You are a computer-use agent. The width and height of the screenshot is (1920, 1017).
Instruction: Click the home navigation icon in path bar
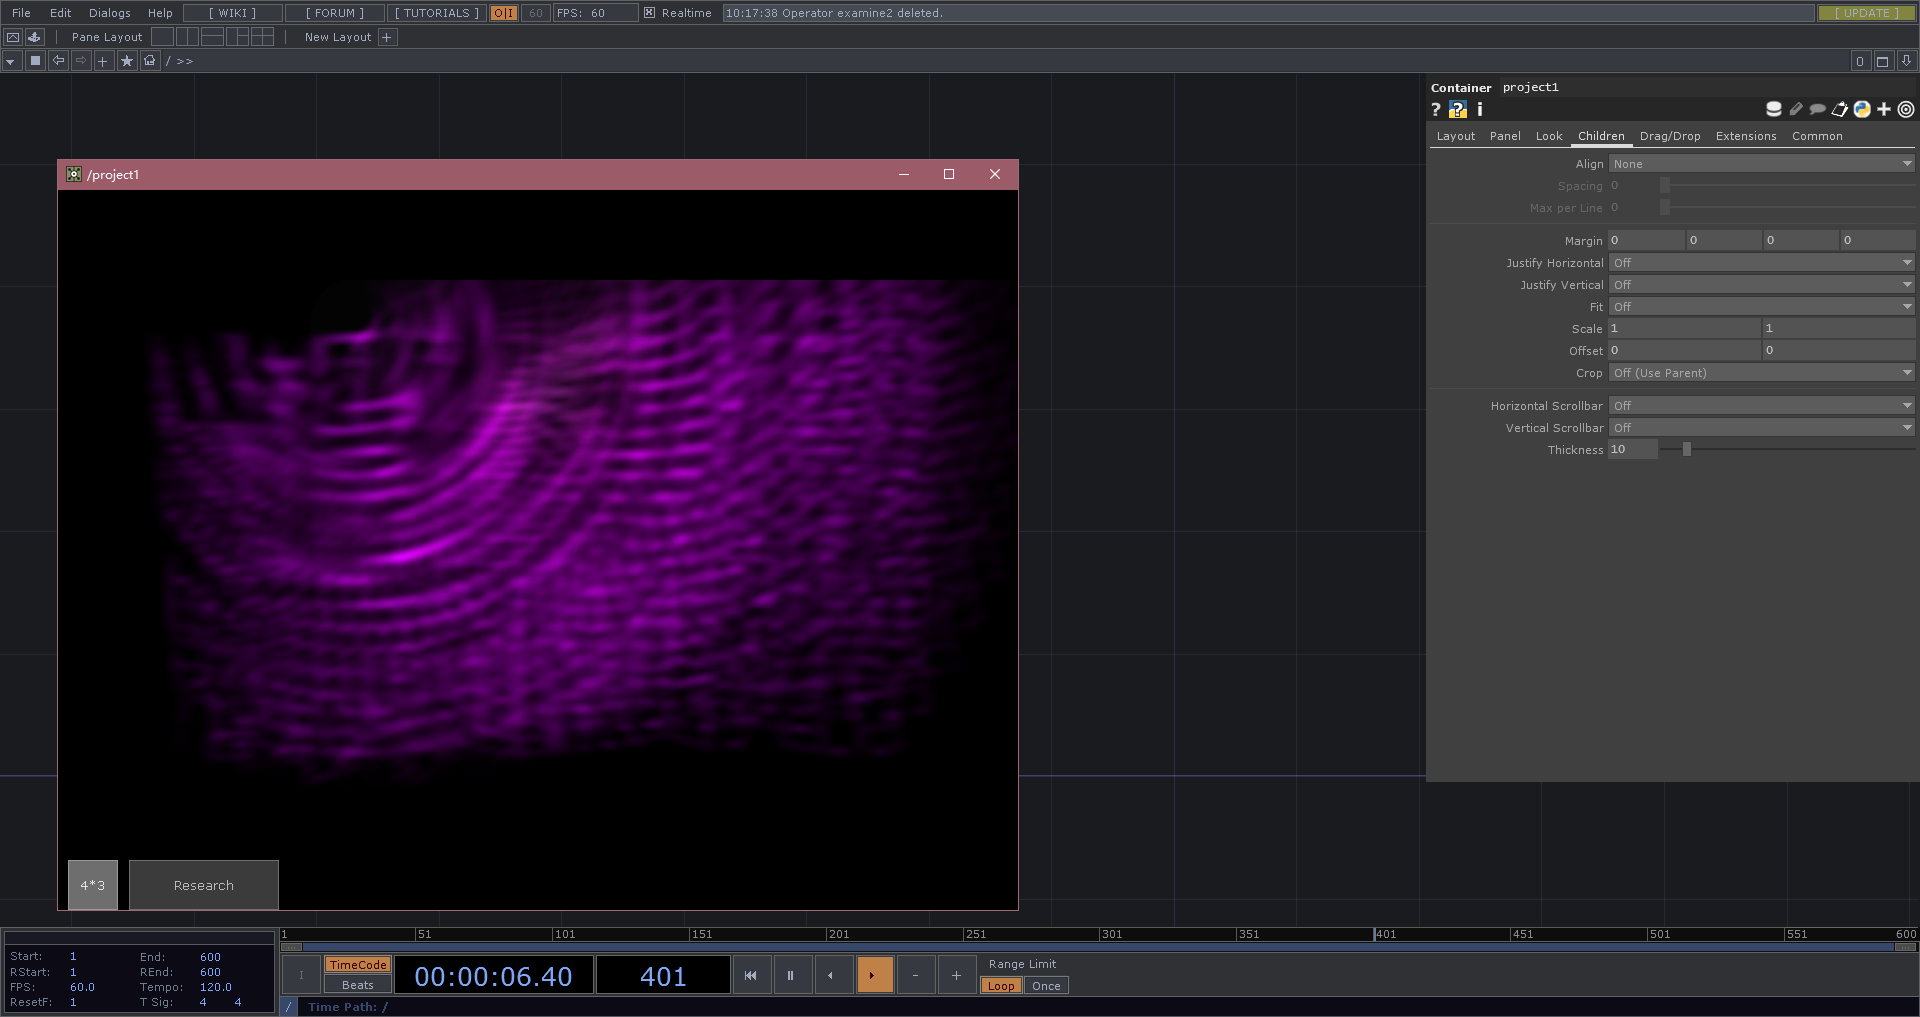point(148,60)
